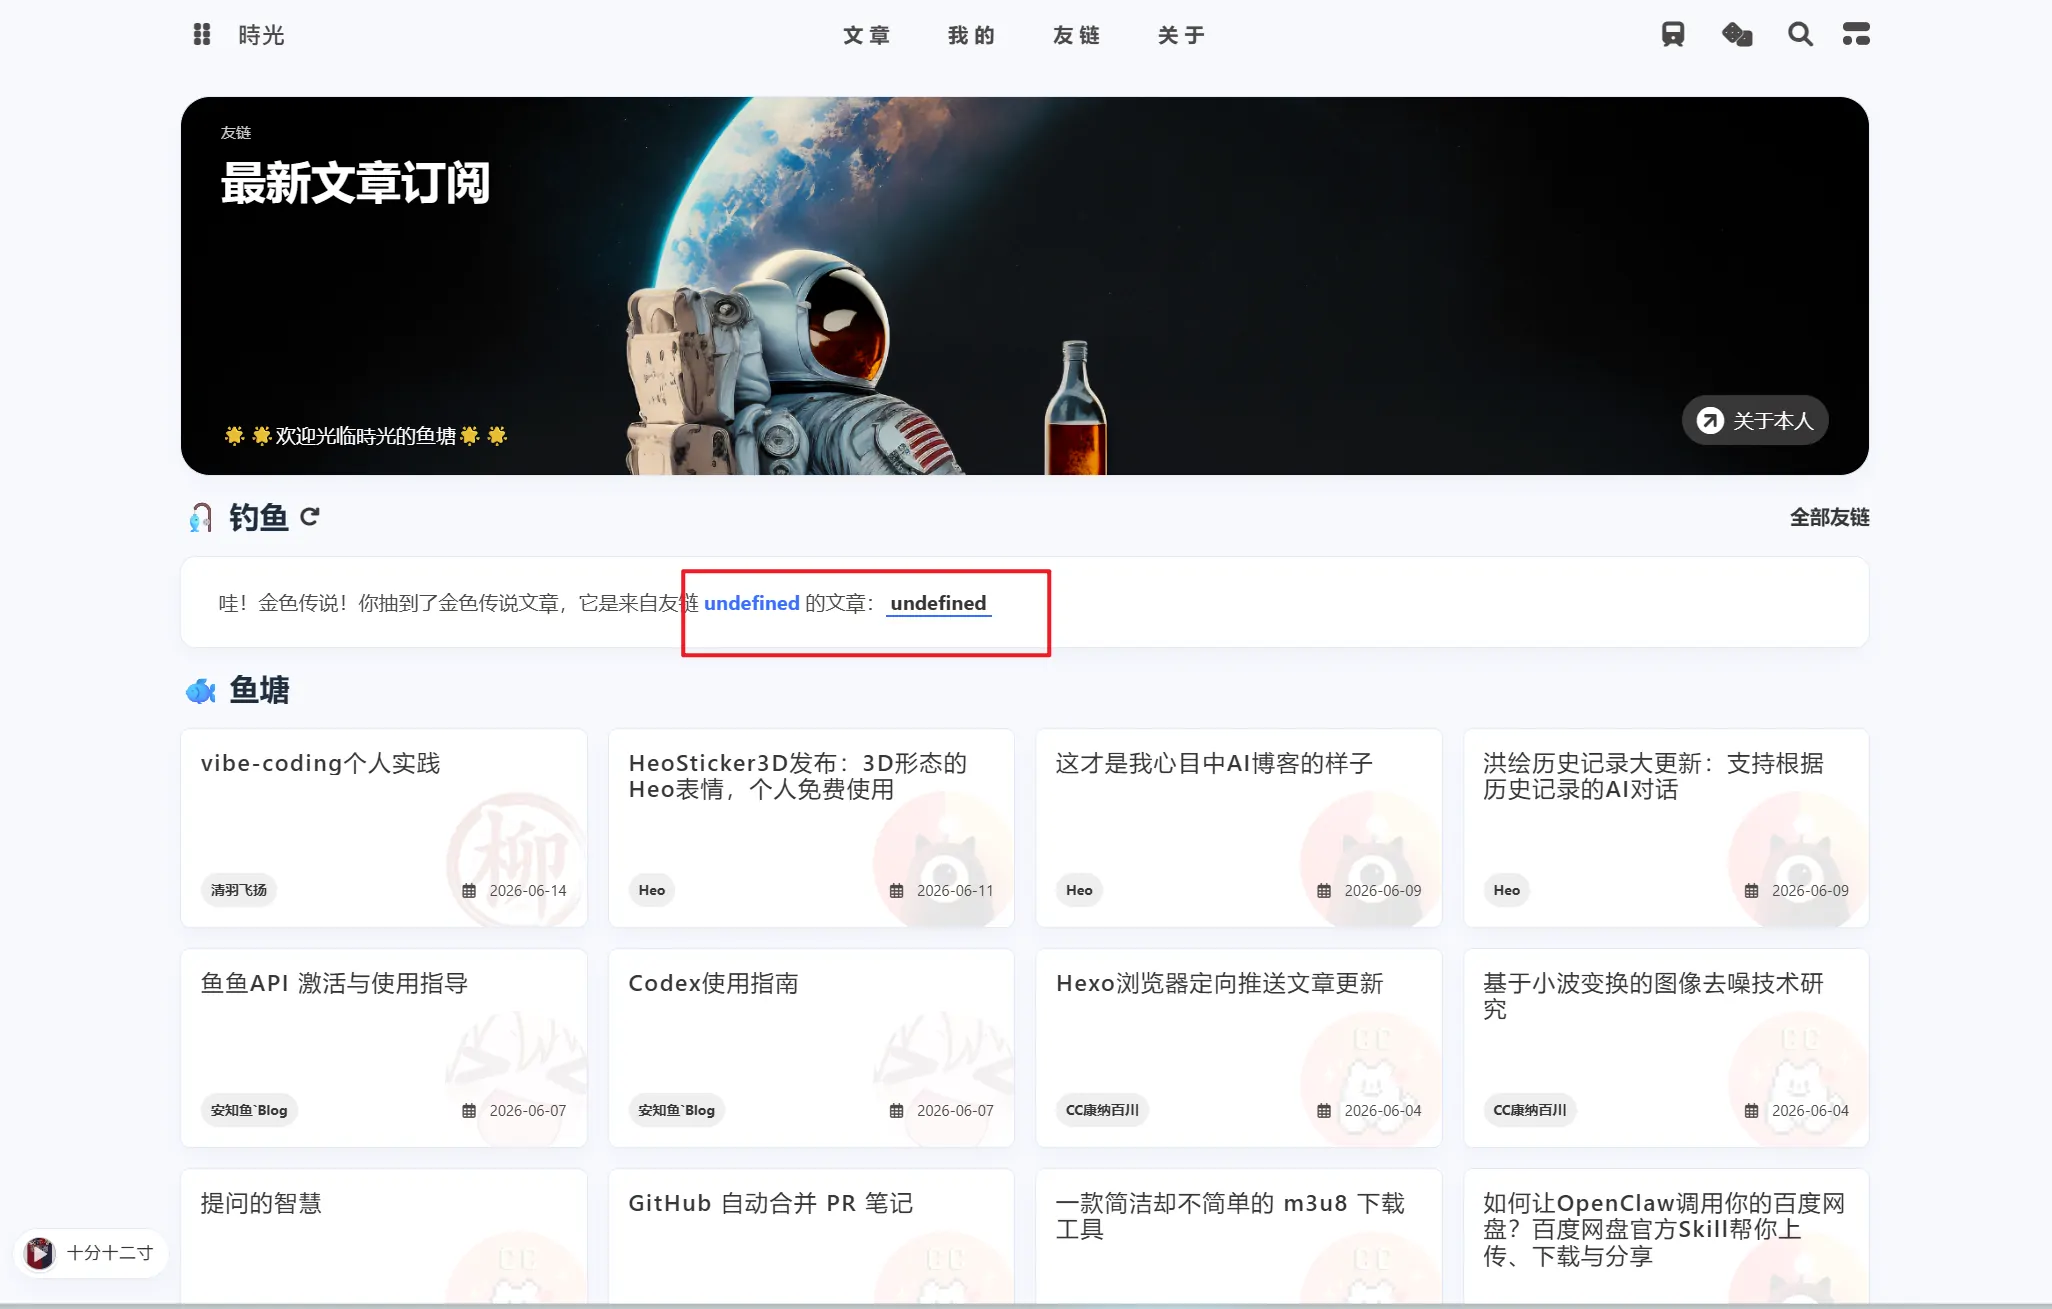
Task: Click the CC康纳百川 tag on Hexo article
Action: pos(1102,1110)
